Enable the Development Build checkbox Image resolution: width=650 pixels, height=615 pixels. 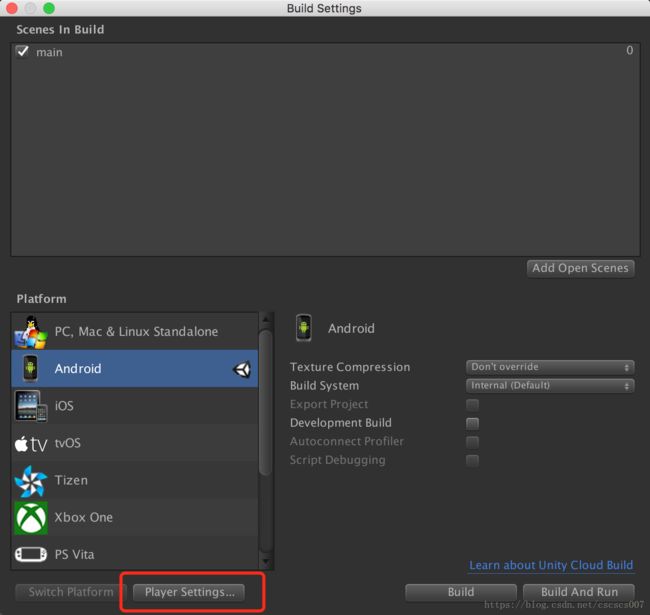[x=472, y=423]
